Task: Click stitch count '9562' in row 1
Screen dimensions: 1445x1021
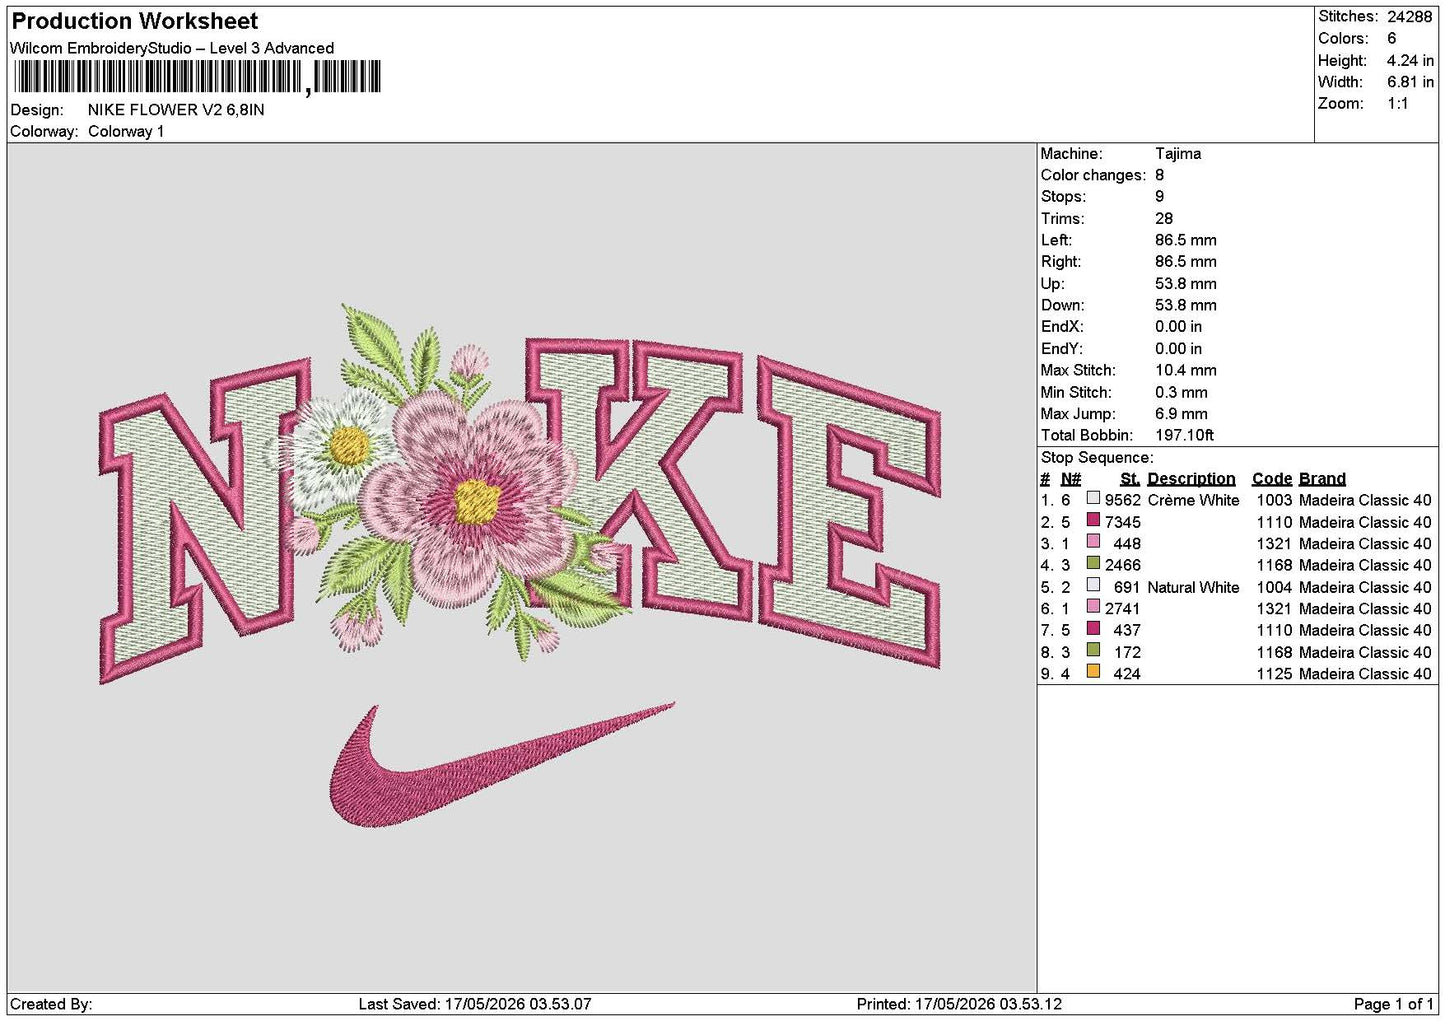Action: click(1123, 500)
